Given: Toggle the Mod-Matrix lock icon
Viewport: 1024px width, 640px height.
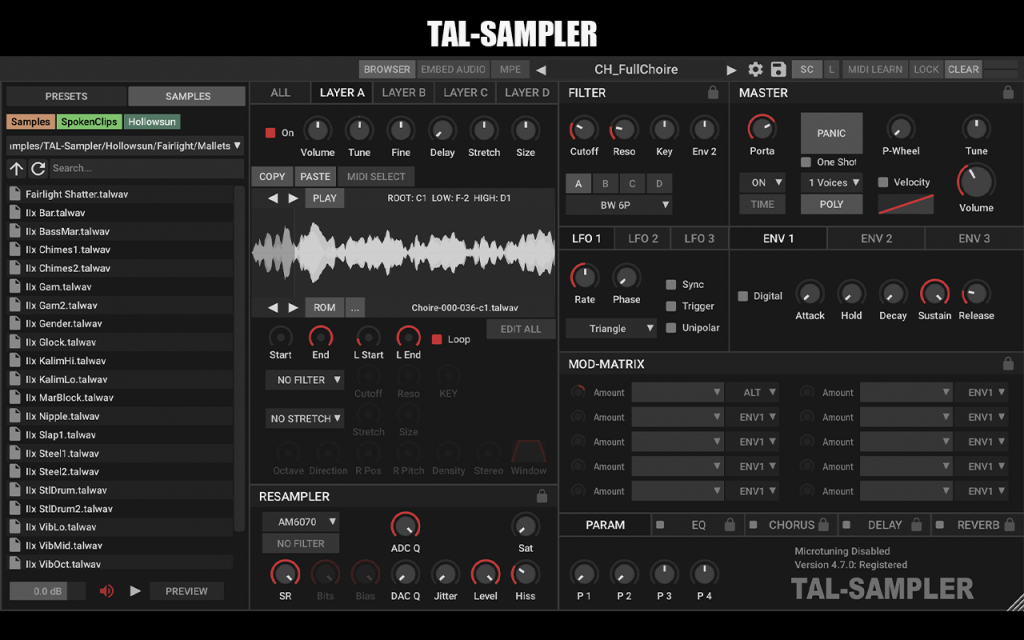Looking at the screenshot, I should tap(1008, 364).
